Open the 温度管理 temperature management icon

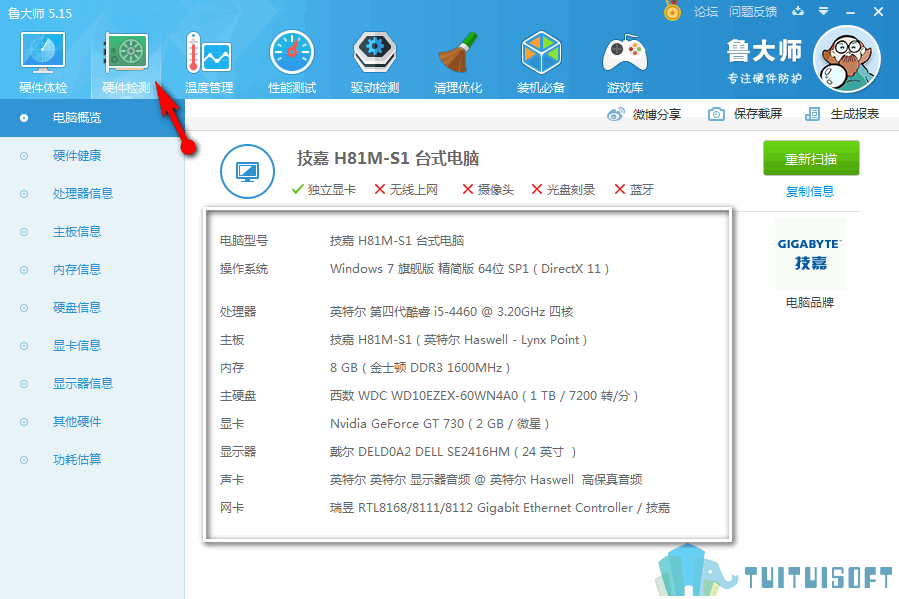tap(209, 62)
